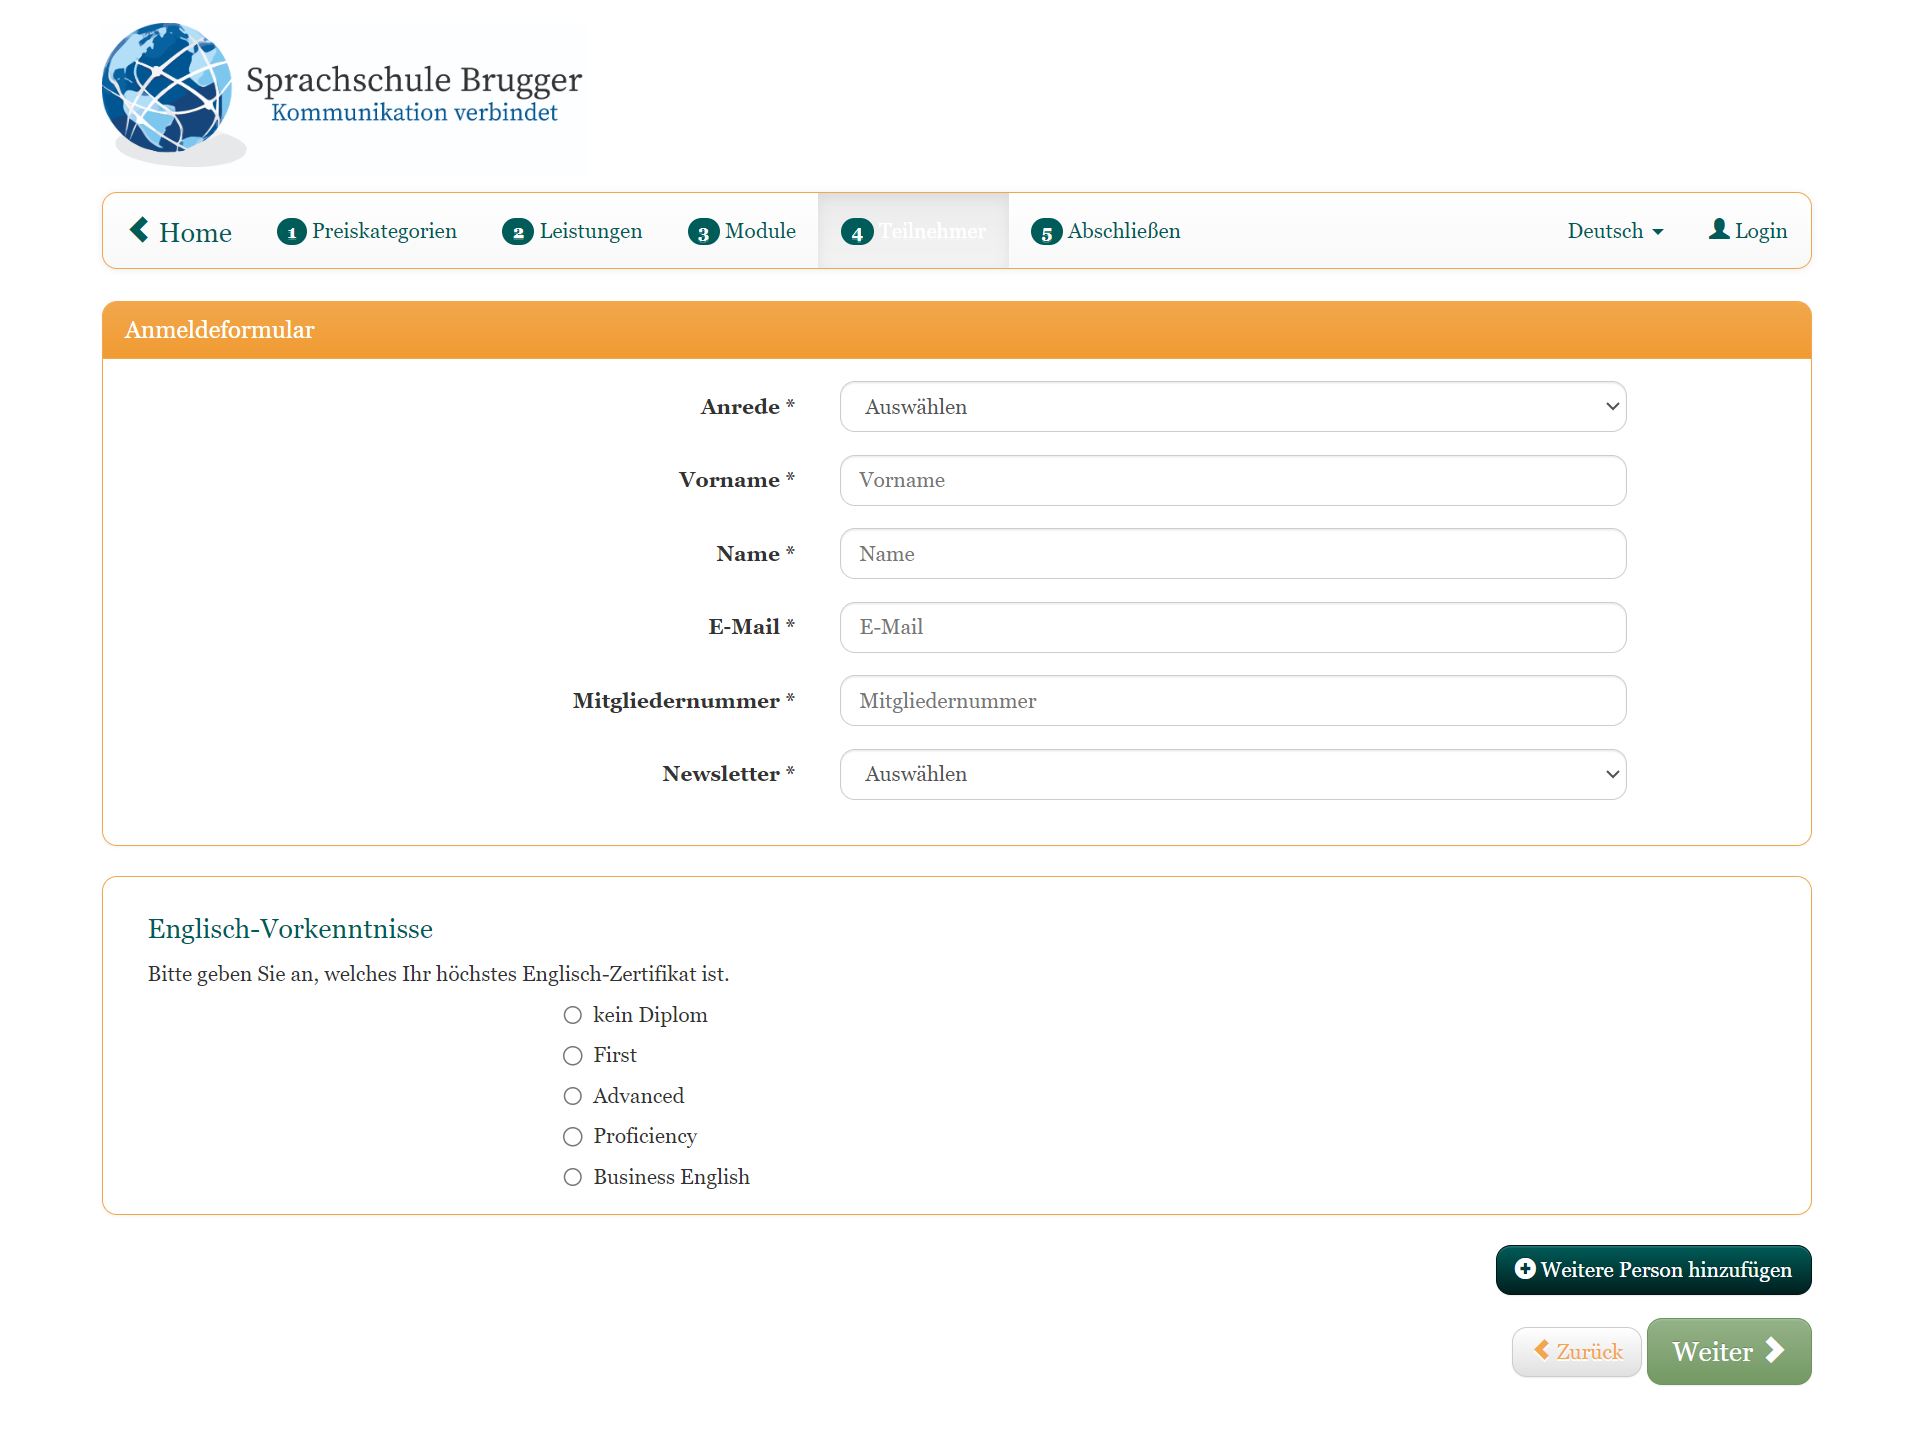Click the back-arrow icon next to Home
The height and width of the screenshot is (1441, 1920).
coord(139,229)
